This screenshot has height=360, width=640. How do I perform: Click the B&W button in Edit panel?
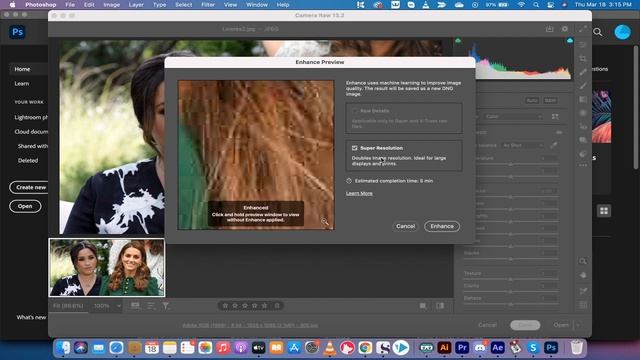pyautogui.click(x=550, y=100)
